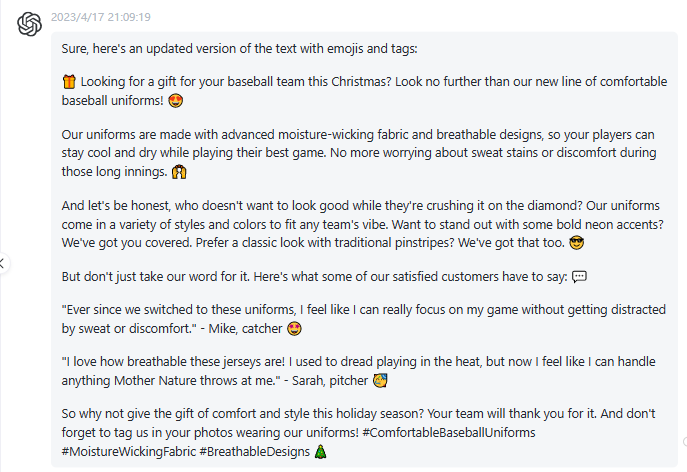Click the heart-eyes emoji after baseball uniforms
The image size is (687, 472).
click(x=176, y=101)
